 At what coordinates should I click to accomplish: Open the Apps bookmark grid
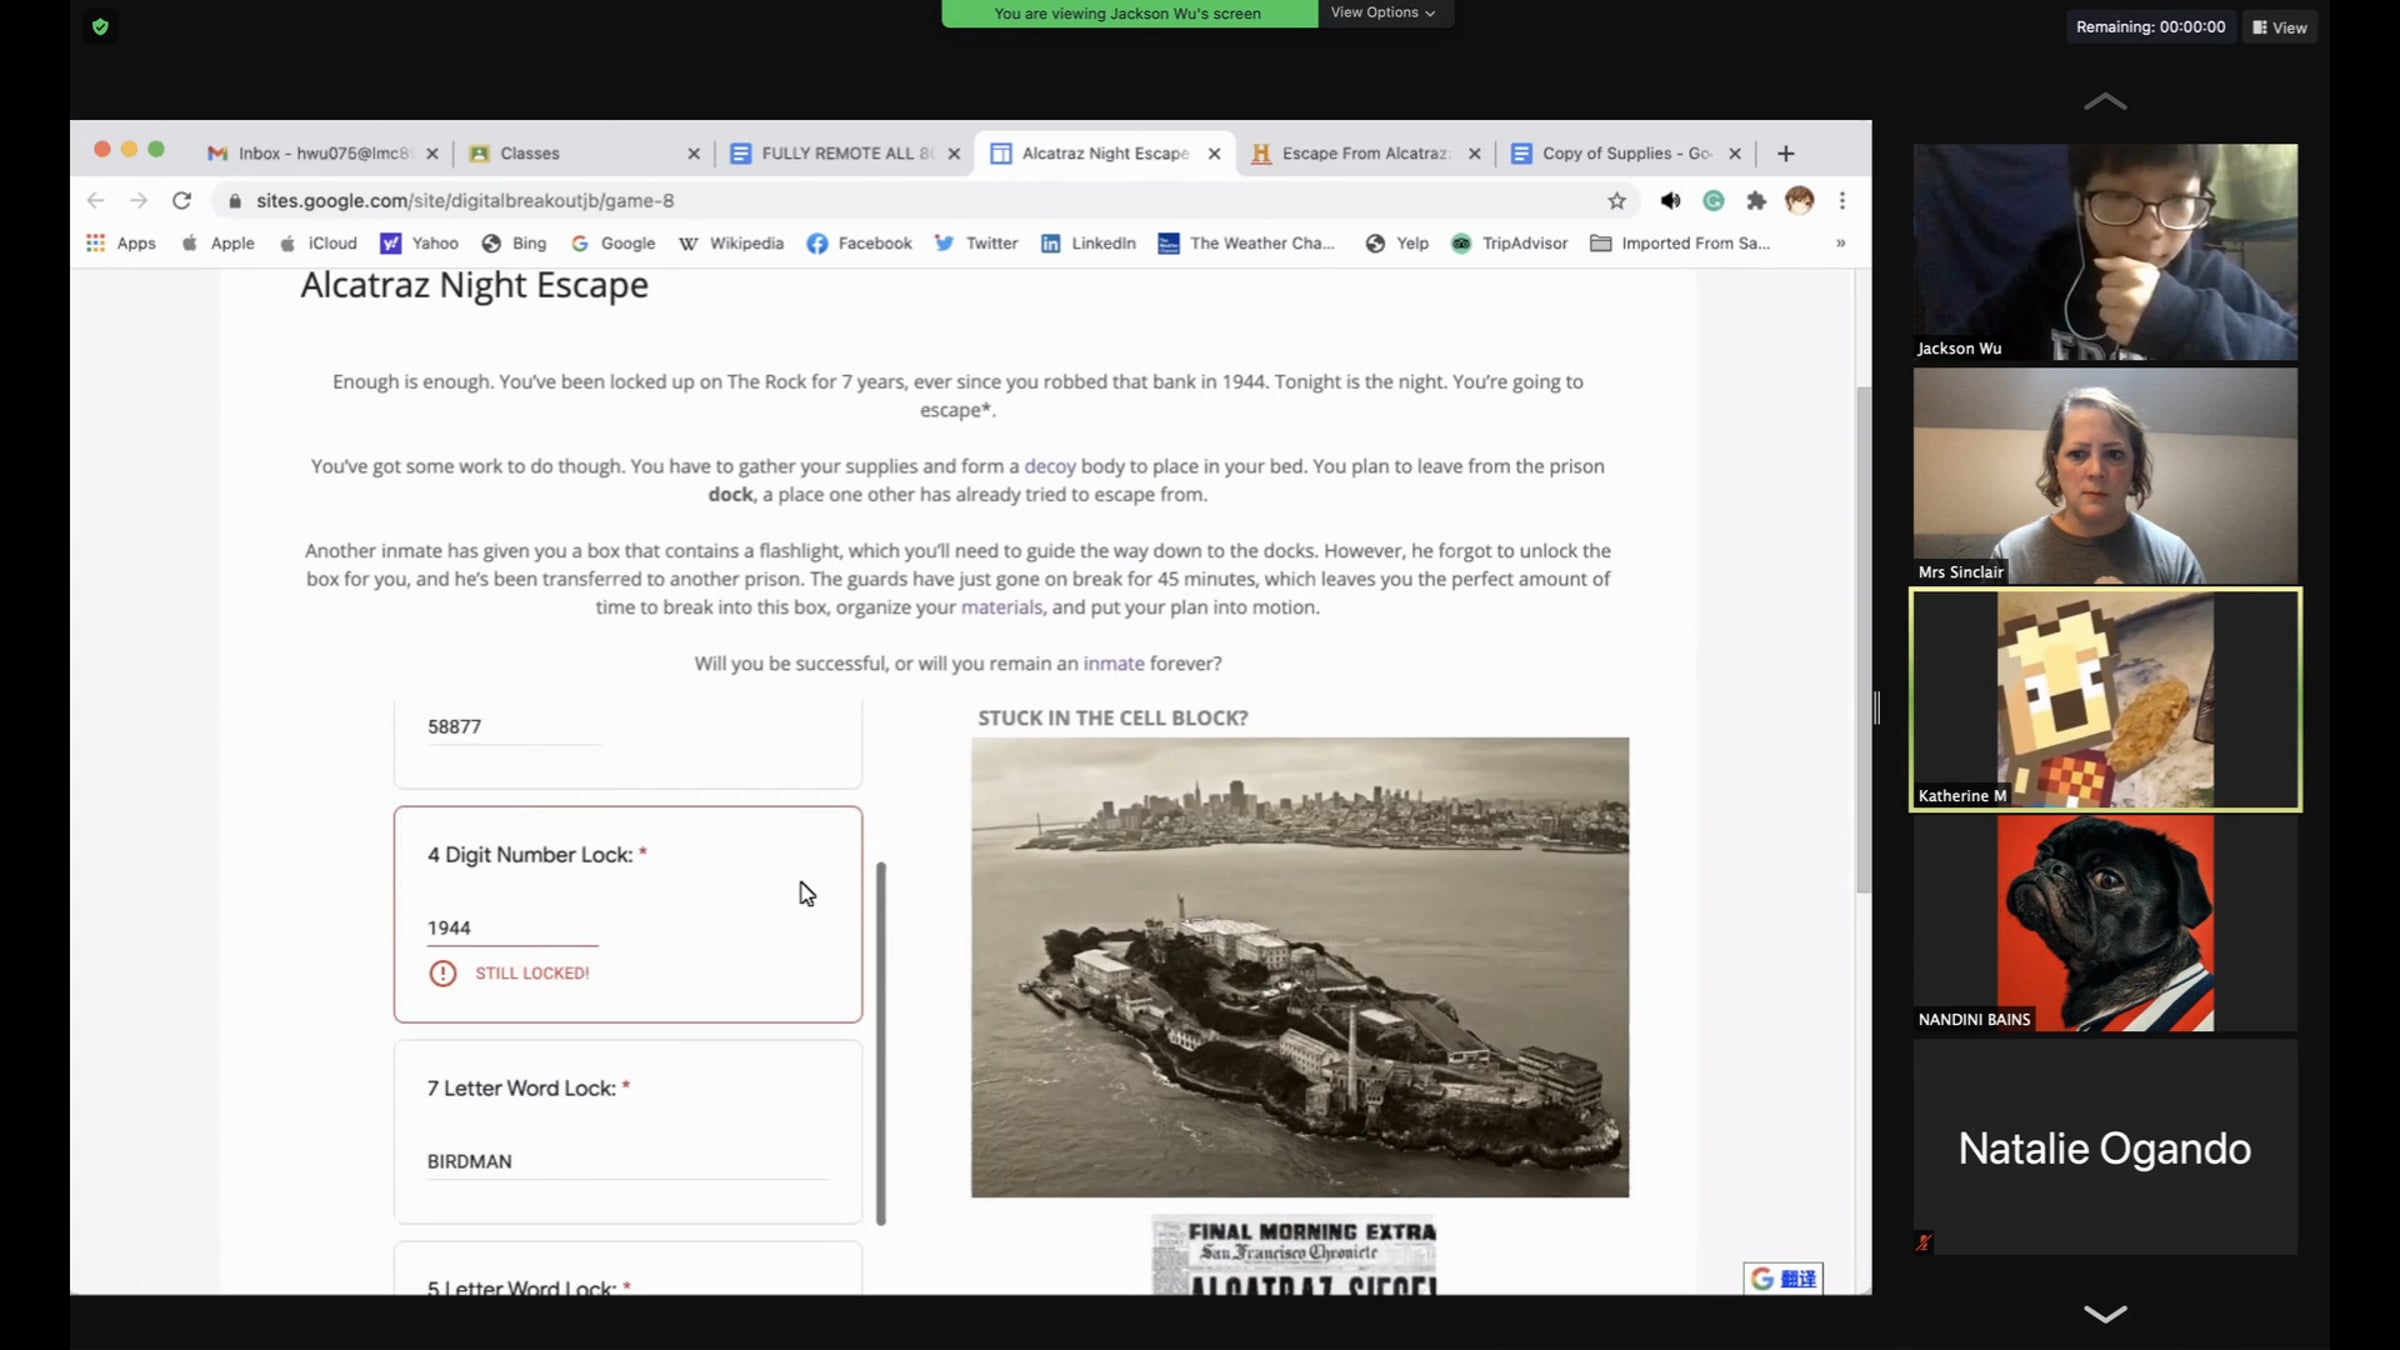121,243
